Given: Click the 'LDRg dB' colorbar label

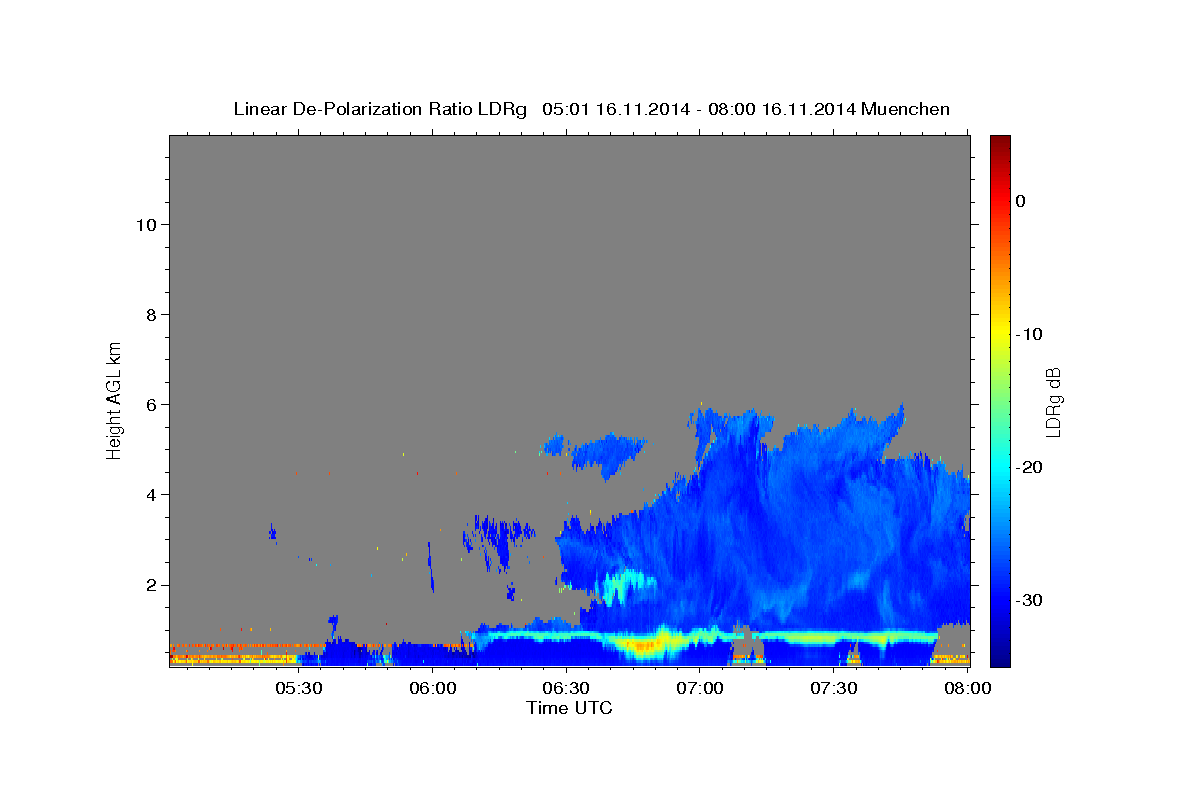Looking at the screenshot, I should (x=1053, y=401).
